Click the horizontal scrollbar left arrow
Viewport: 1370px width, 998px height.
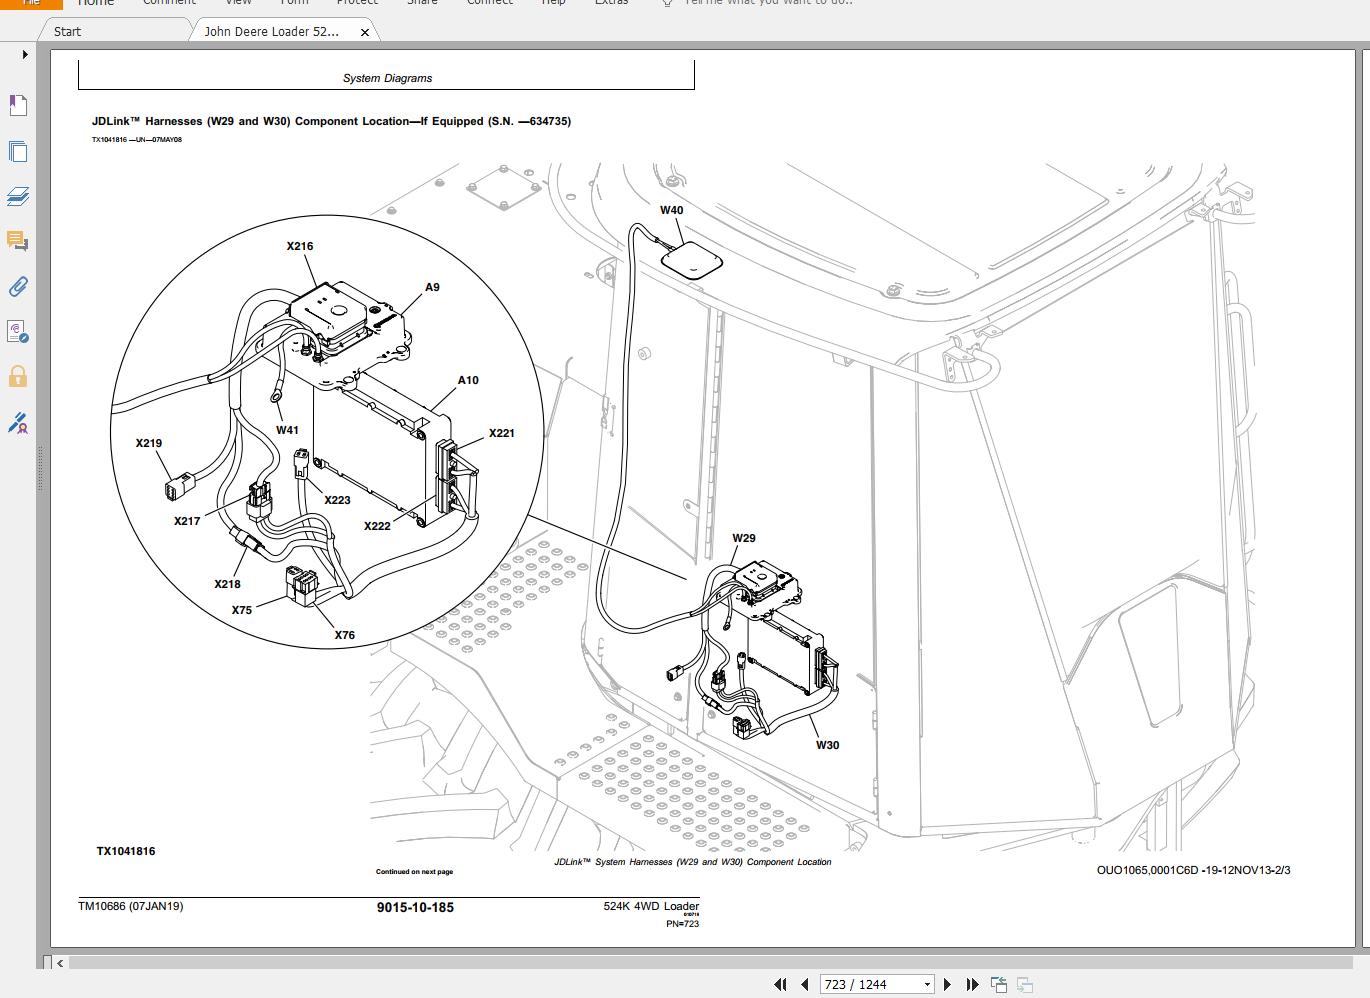click(x=60, y=963)
